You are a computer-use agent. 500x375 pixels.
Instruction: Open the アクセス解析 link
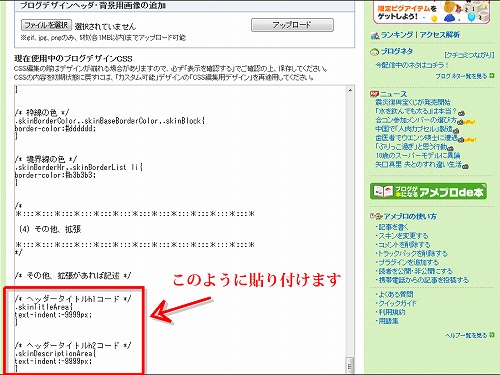click(x=440, y=35)
